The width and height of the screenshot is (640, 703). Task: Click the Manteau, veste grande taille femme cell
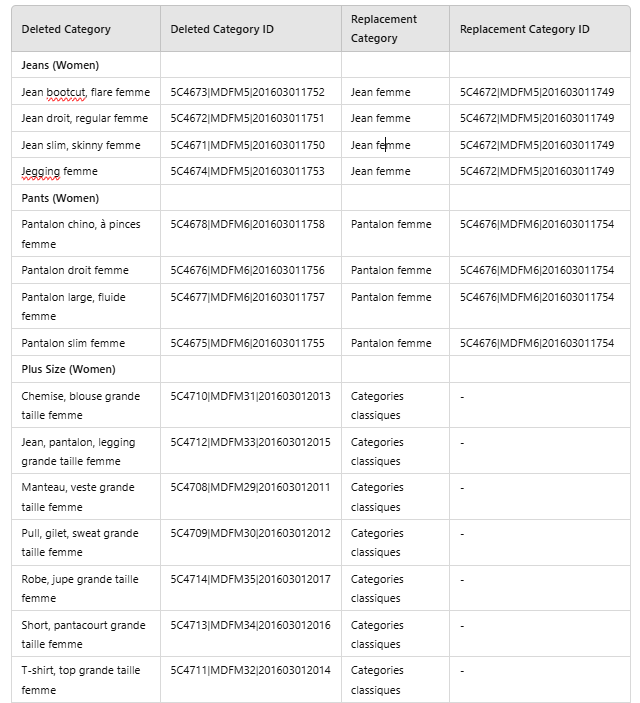click(77, 497)
